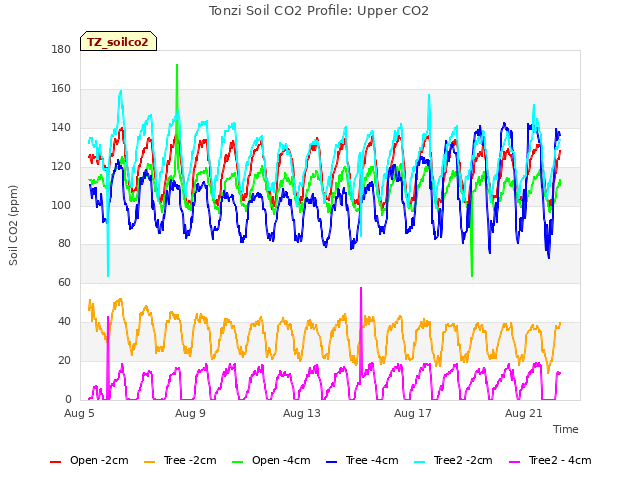Click the green spike peak near Aug 8
This screenshot has width=640, height=480.
pyautogui.click(x=177, y=65)
